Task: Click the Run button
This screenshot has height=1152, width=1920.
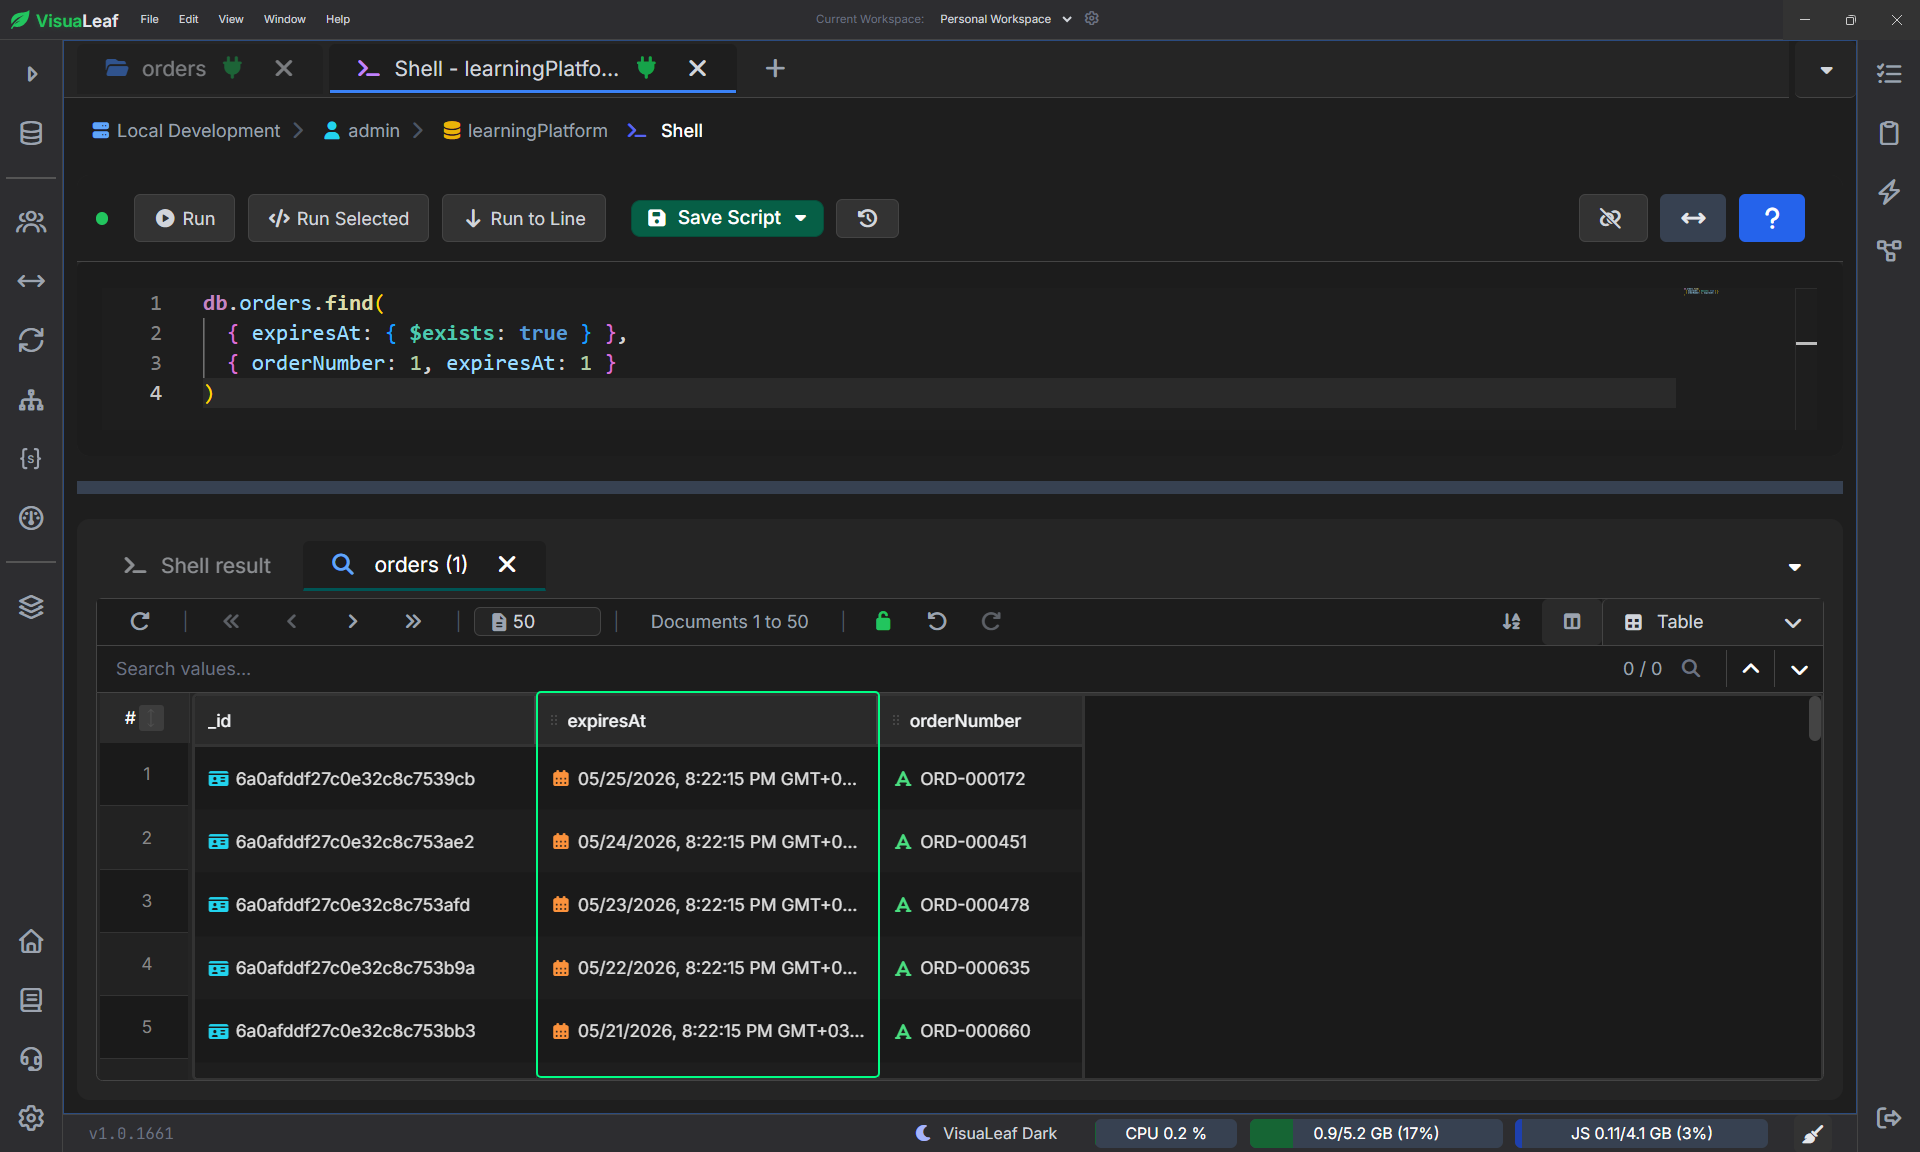Action: [184, 218]
